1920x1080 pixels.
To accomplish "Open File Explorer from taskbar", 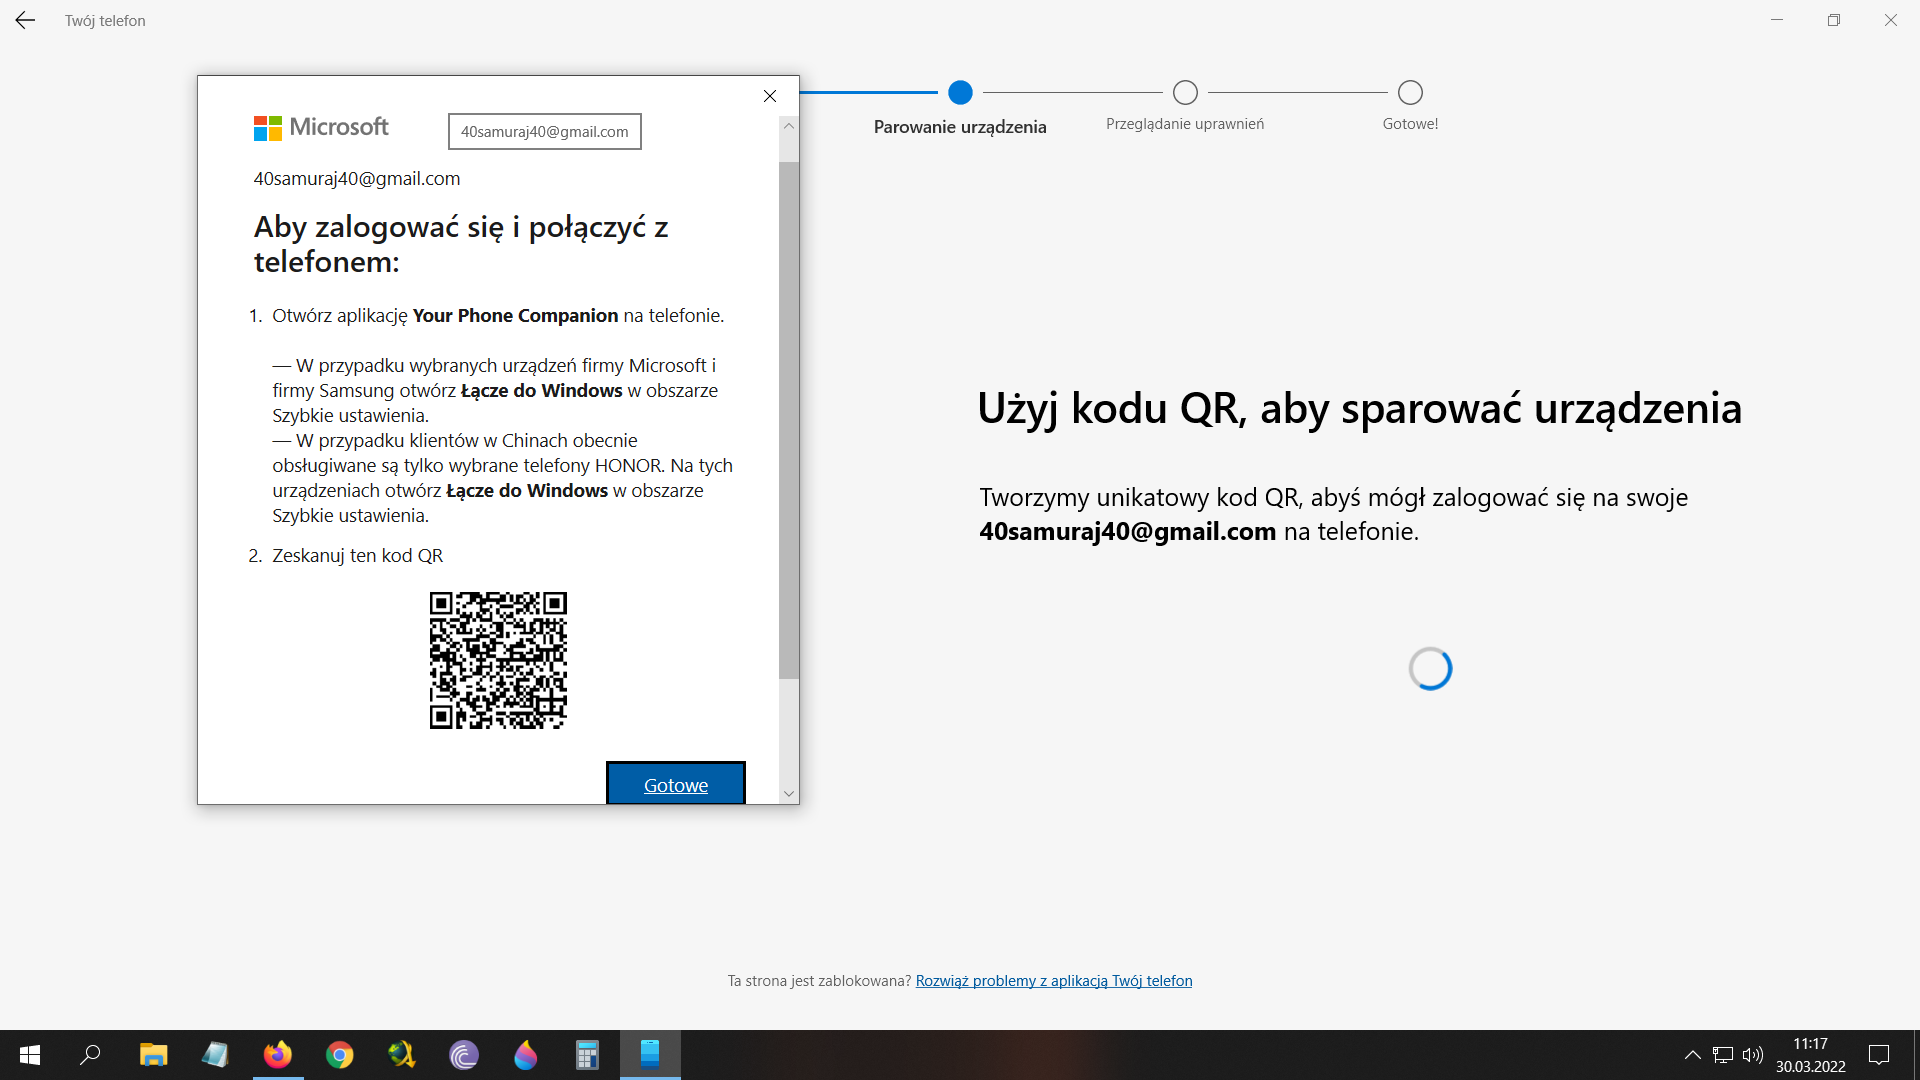I will coord(153,1055).
